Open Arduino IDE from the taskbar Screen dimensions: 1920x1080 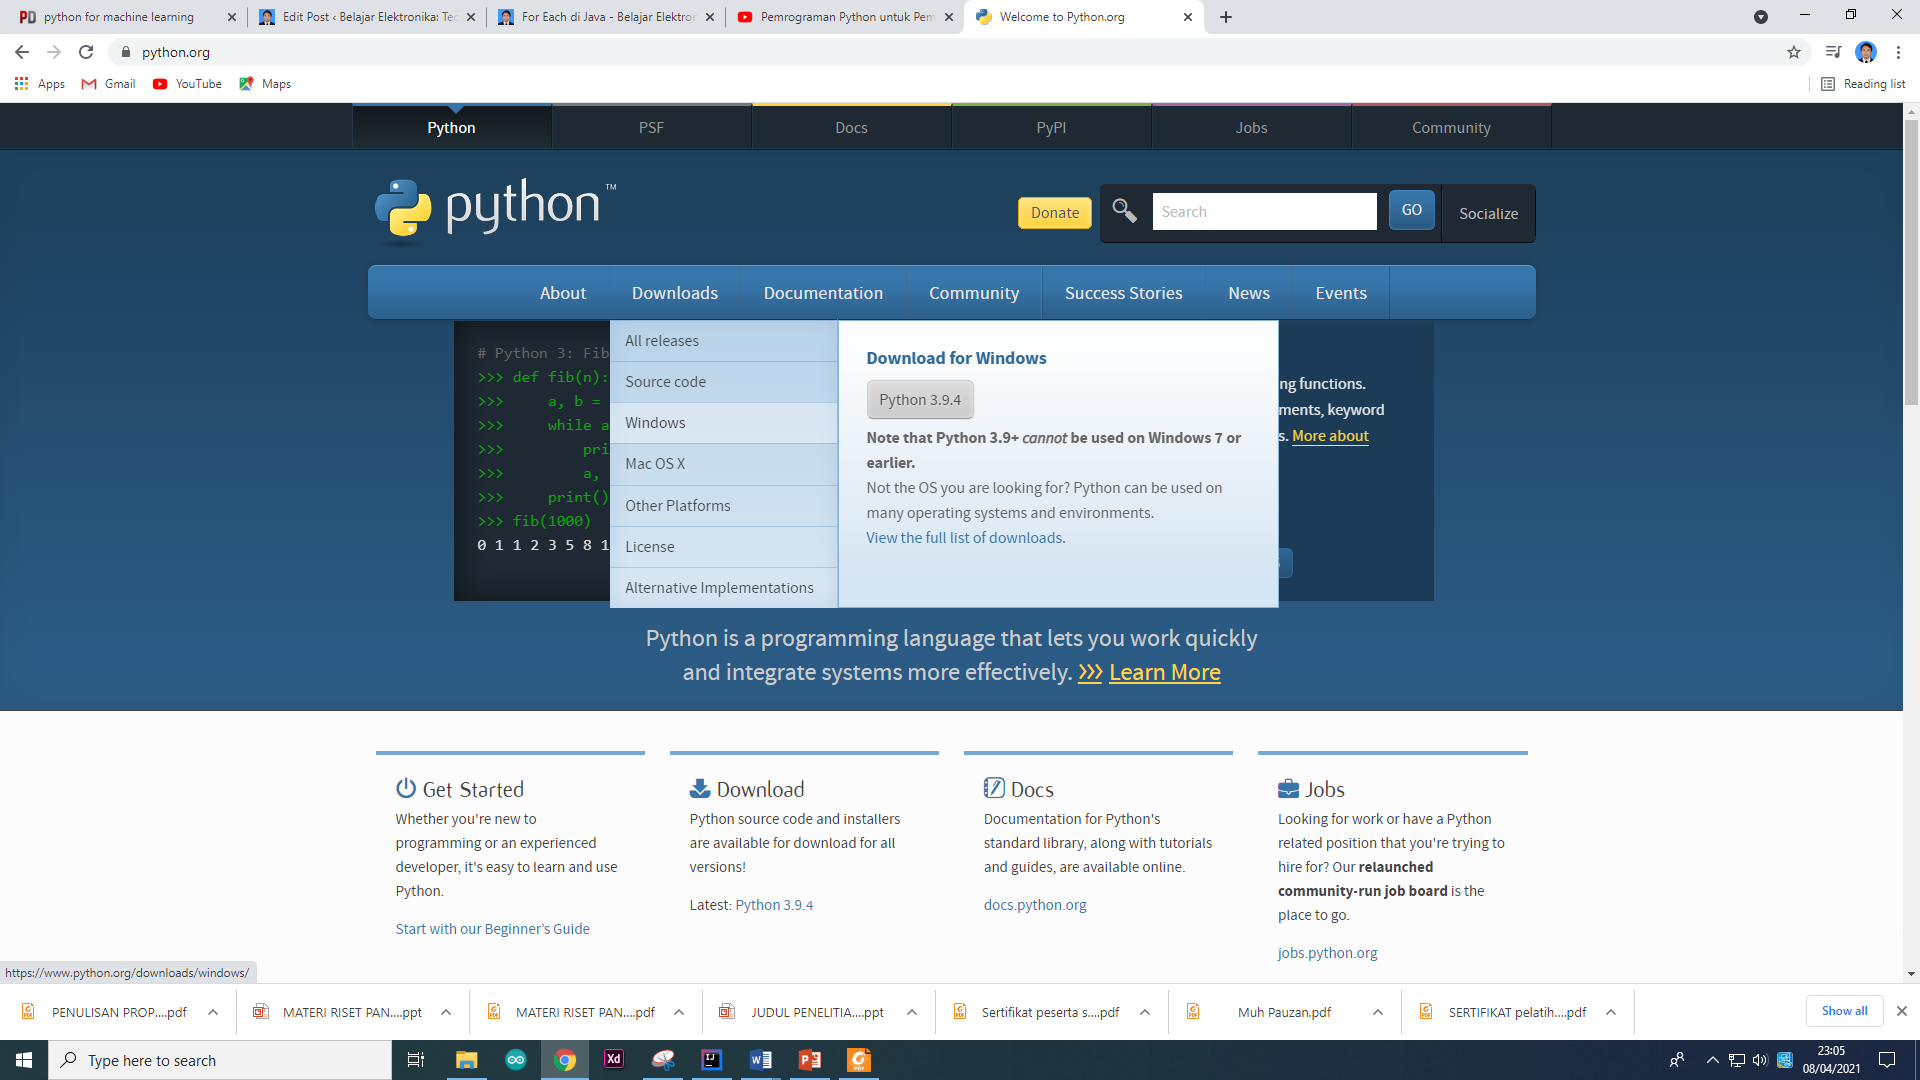pyautogui.click(x=516, y=1060)
